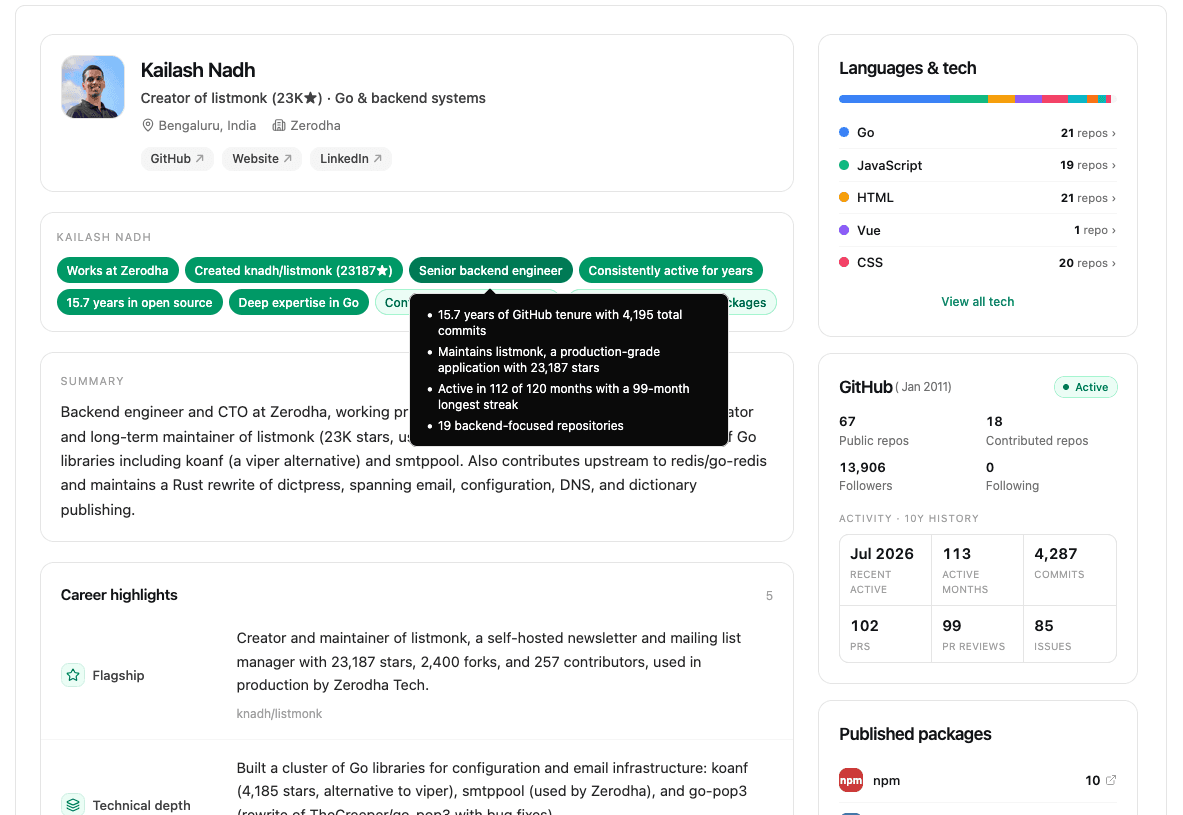Open the knadh/listmonk repository link
The image size is (1183, 815).
(x=279, y=714)
